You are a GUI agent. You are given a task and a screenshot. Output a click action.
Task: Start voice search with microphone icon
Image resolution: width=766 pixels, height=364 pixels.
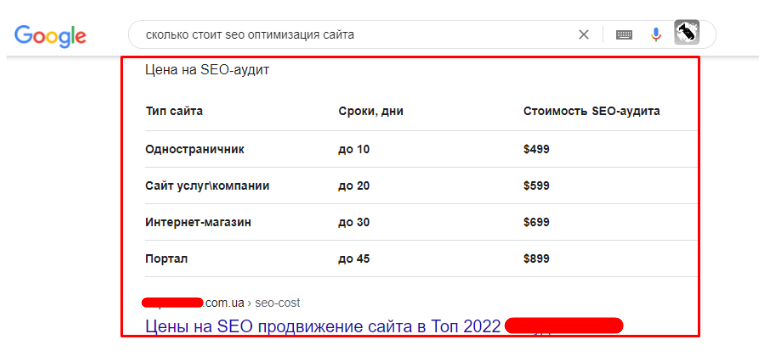tap(656, 34)
